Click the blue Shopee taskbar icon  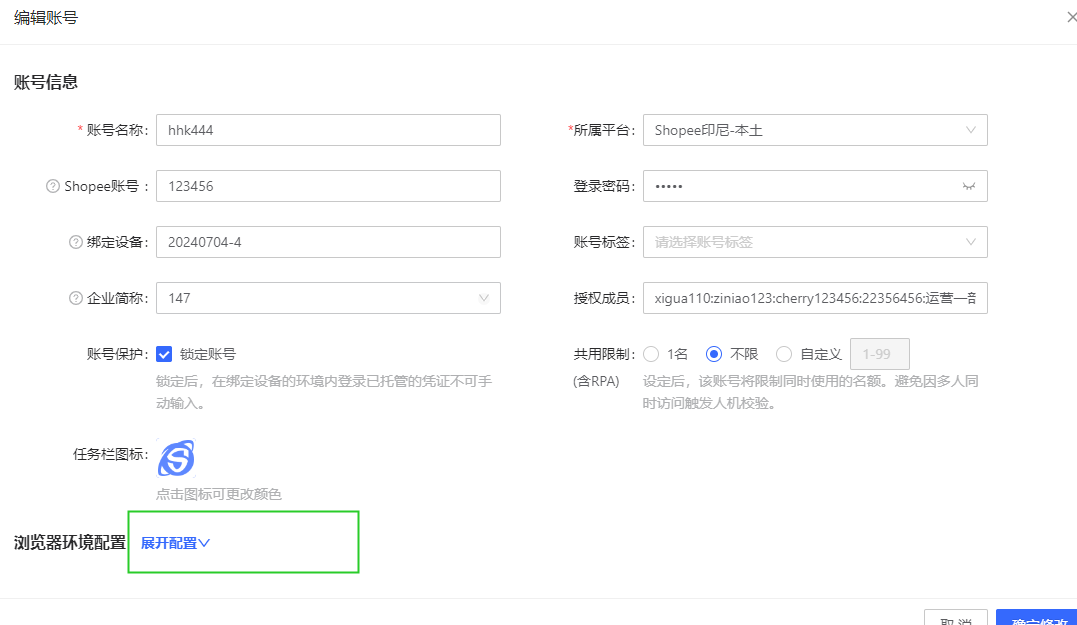coord(176,459)
